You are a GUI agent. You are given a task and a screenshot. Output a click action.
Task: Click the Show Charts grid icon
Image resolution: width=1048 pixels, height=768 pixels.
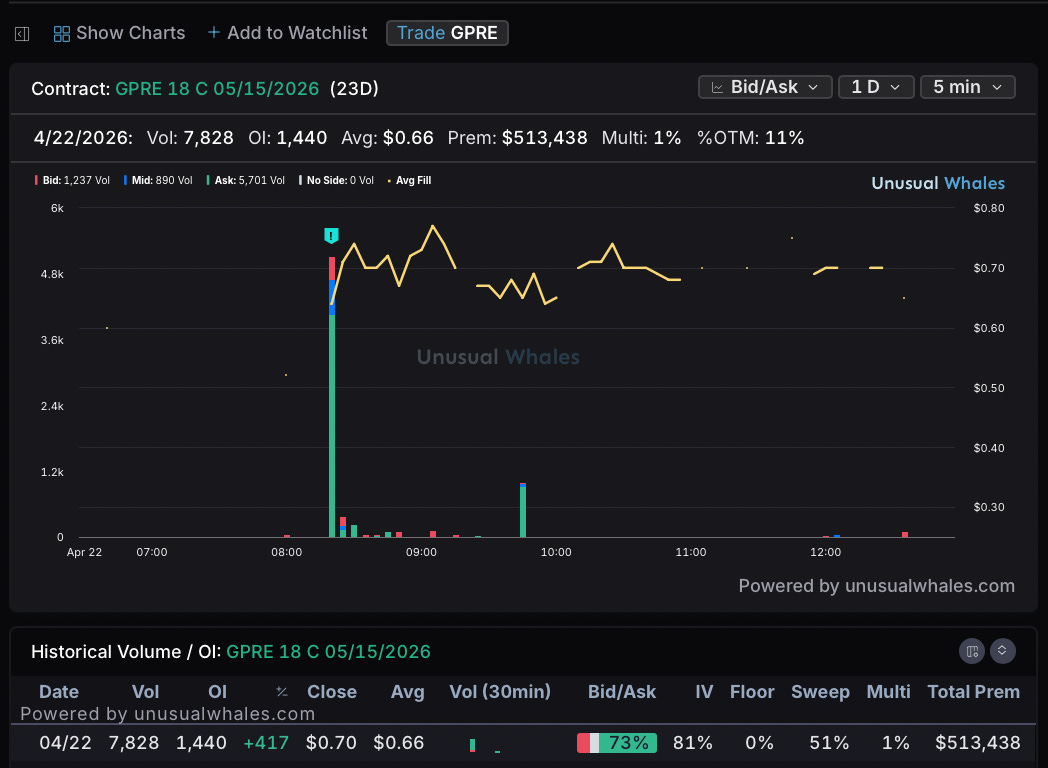point(61,33)
